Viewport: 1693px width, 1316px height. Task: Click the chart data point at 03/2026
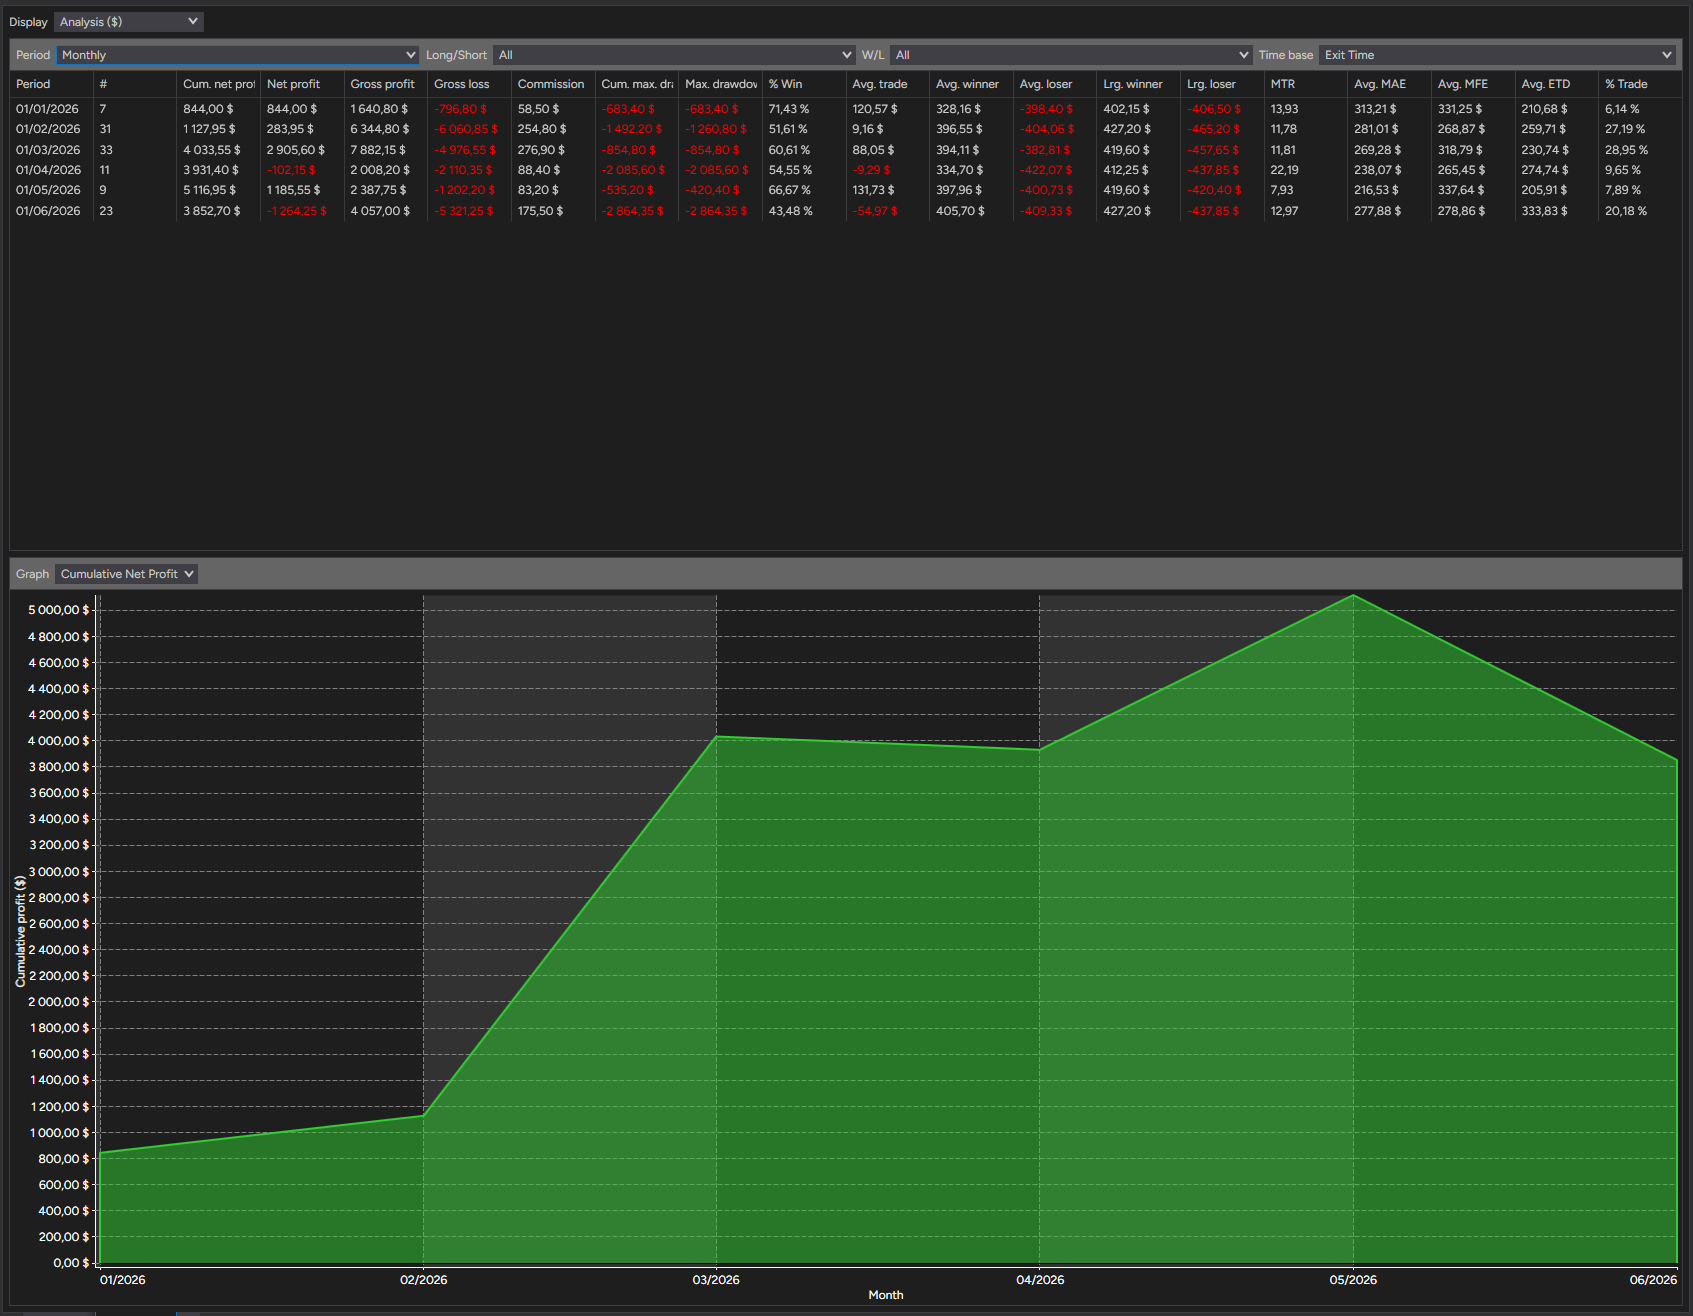point(716,737)
